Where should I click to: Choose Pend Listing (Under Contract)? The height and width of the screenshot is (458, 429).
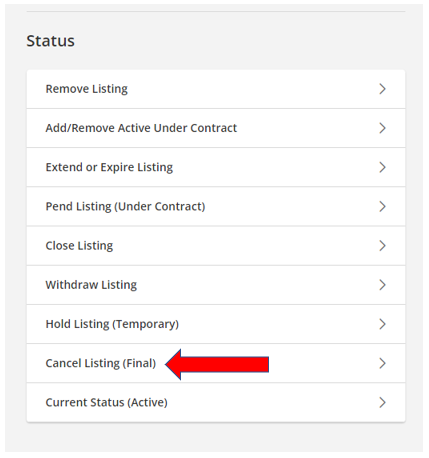pyautogui.click(x=216, y=206)
